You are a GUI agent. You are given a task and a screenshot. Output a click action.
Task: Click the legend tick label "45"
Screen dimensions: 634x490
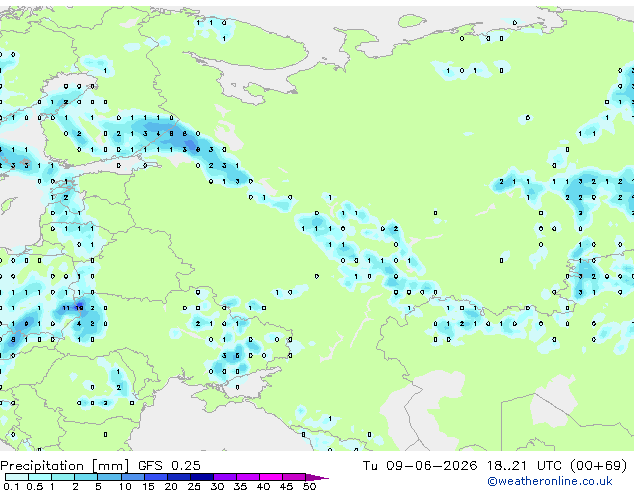(286, 486)
